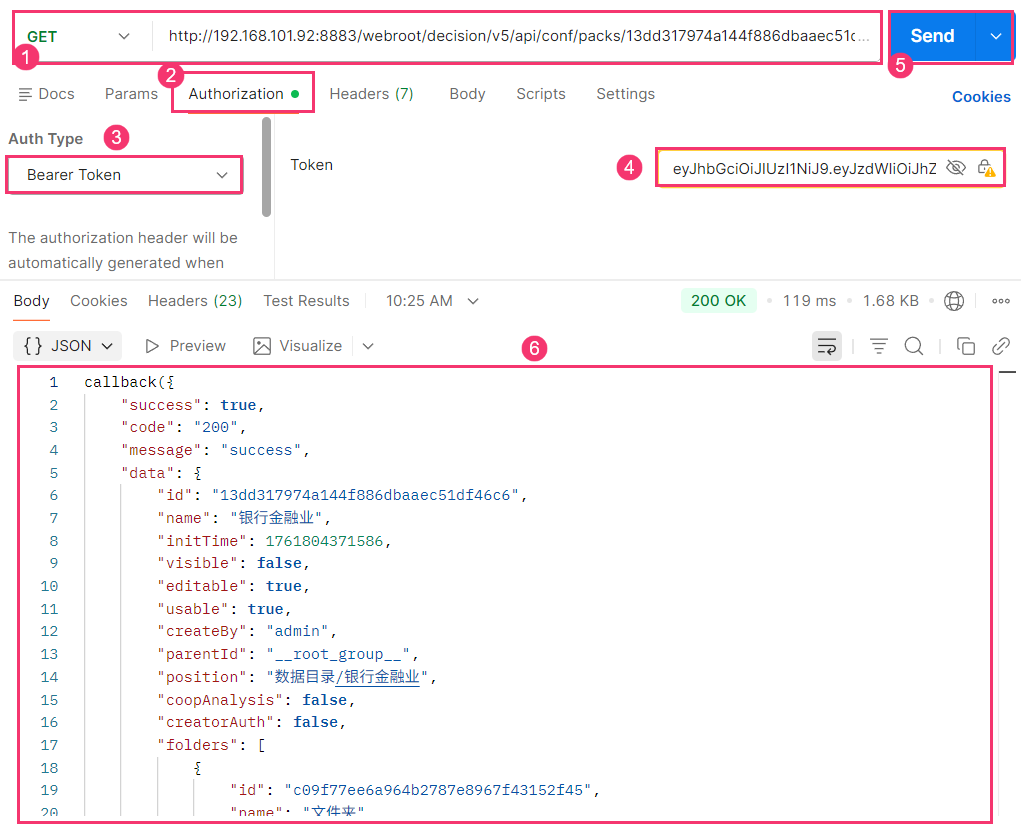Click the blue Send button
1021x824 pixels.
tap(932, 36)
